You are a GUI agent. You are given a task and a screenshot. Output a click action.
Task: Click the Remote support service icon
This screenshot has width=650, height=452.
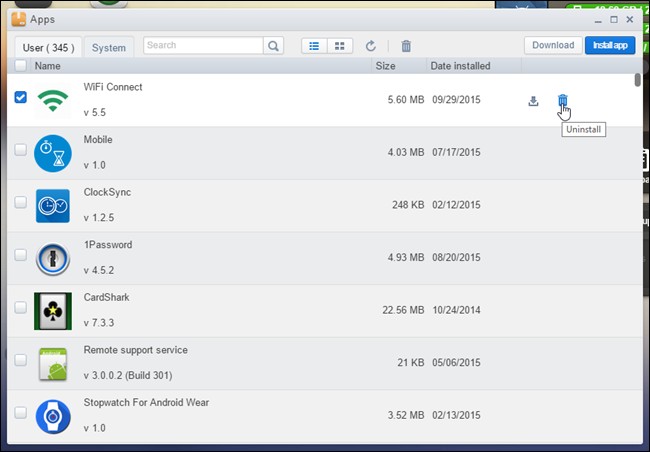(x=53, y=364)
